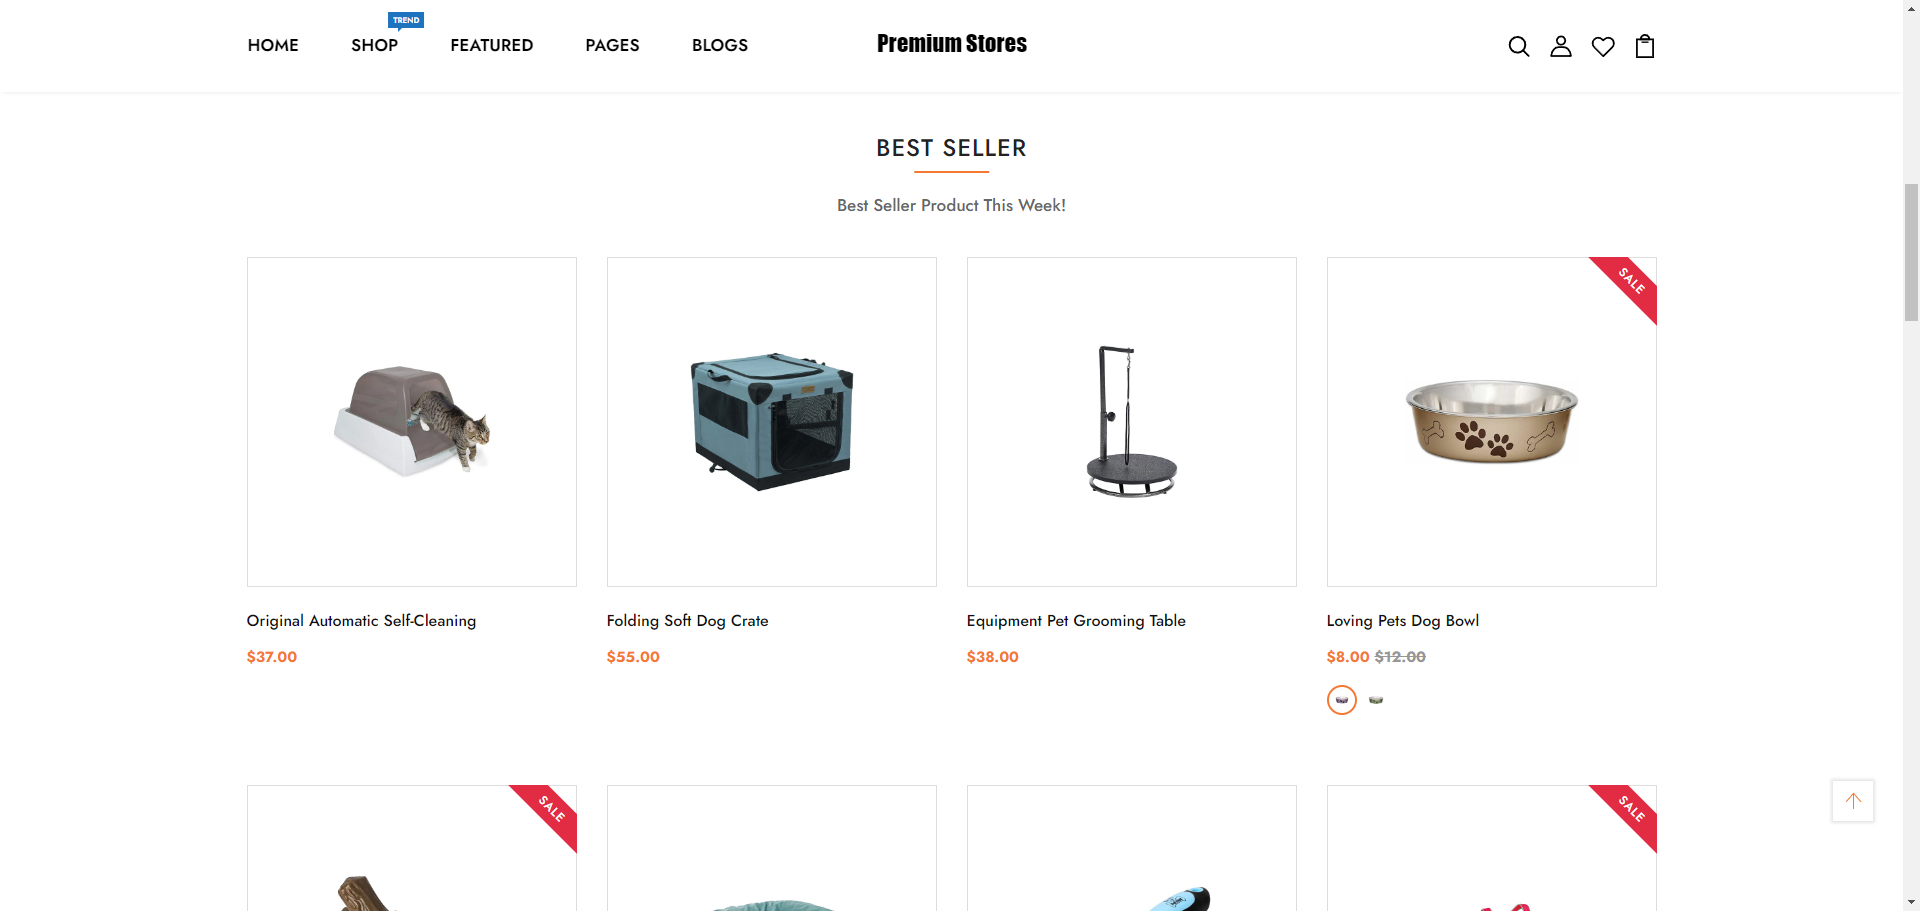Click the scroll-to-top arrow button
This screenshot has height=911, width=1920.
point(1852,801)
